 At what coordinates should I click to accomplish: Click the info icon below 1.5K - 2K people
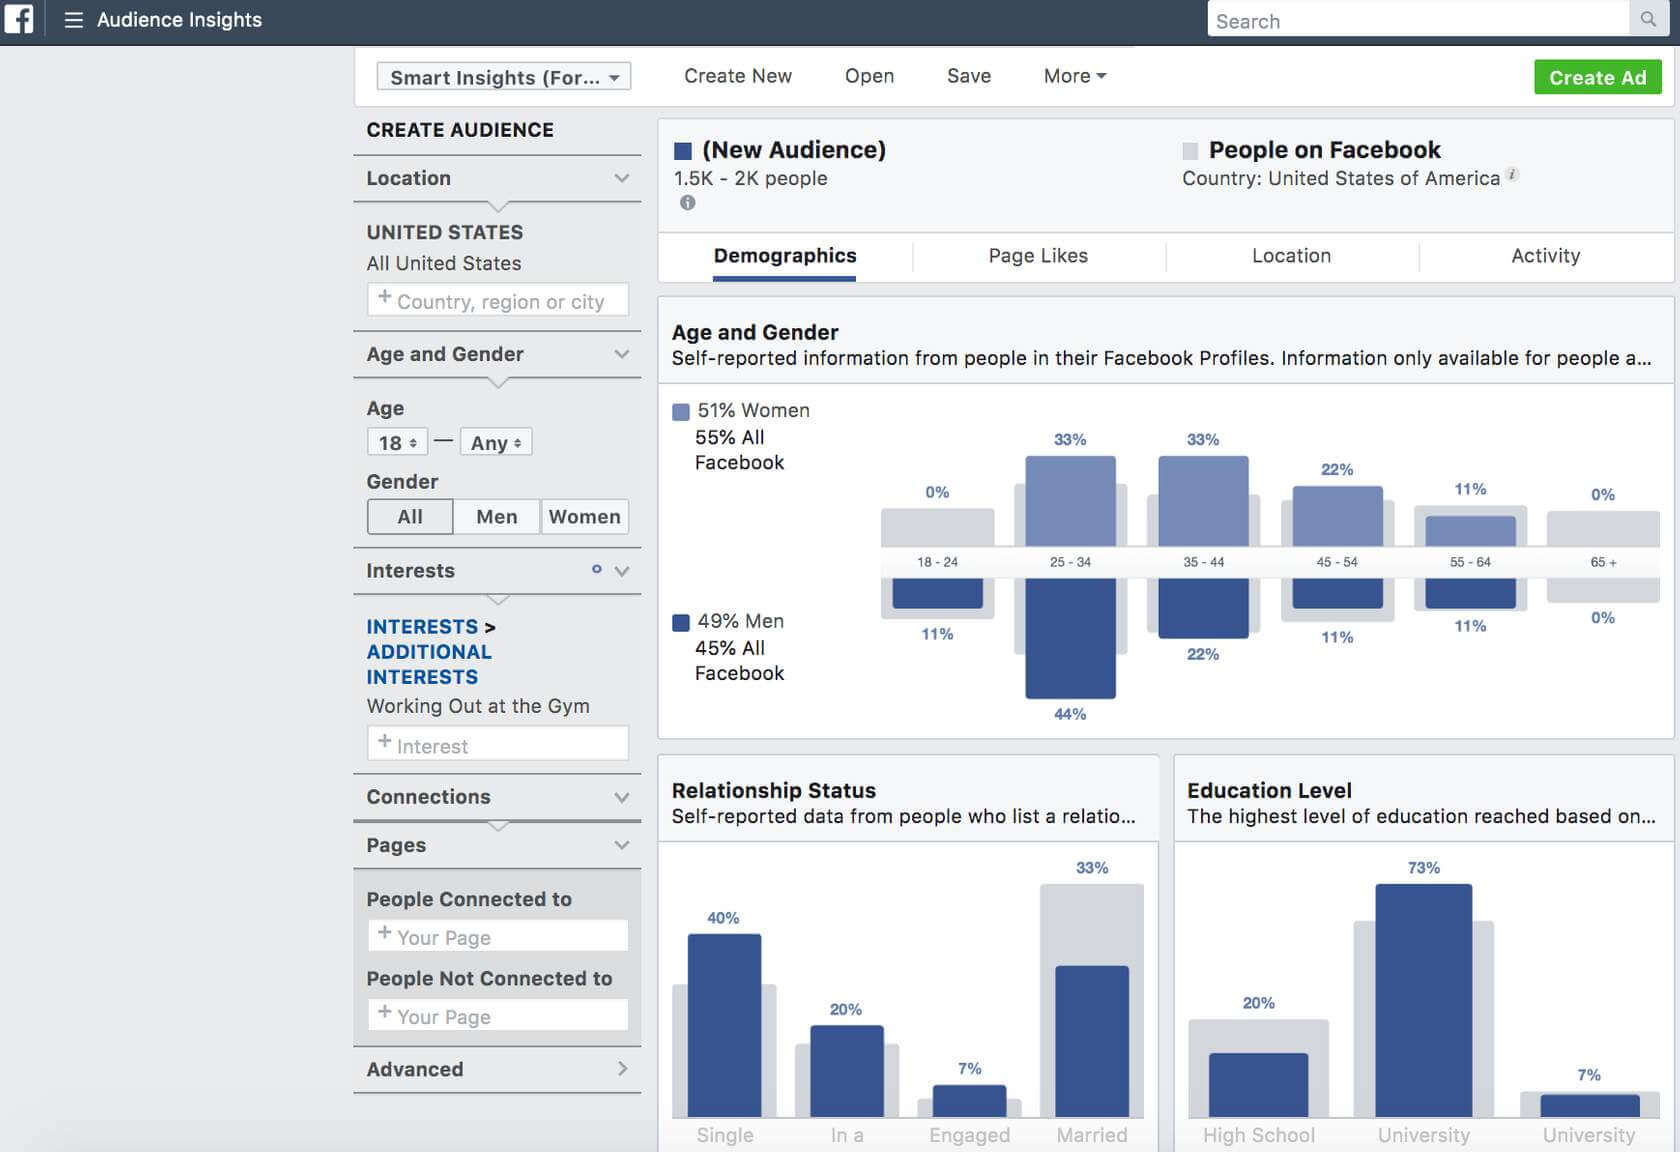click(x=687, y=203)
